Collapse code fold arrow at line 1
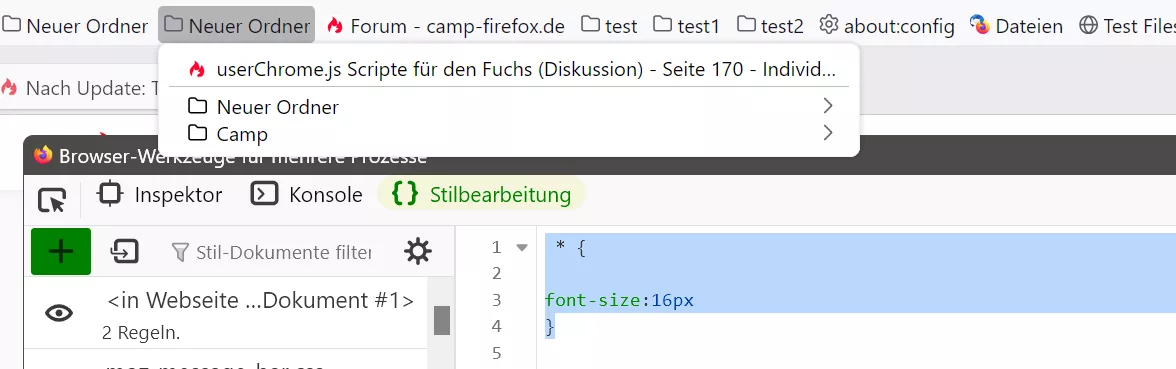Image resolution: width=1176 pixels, height=369 pixels. tap(522, 248)
